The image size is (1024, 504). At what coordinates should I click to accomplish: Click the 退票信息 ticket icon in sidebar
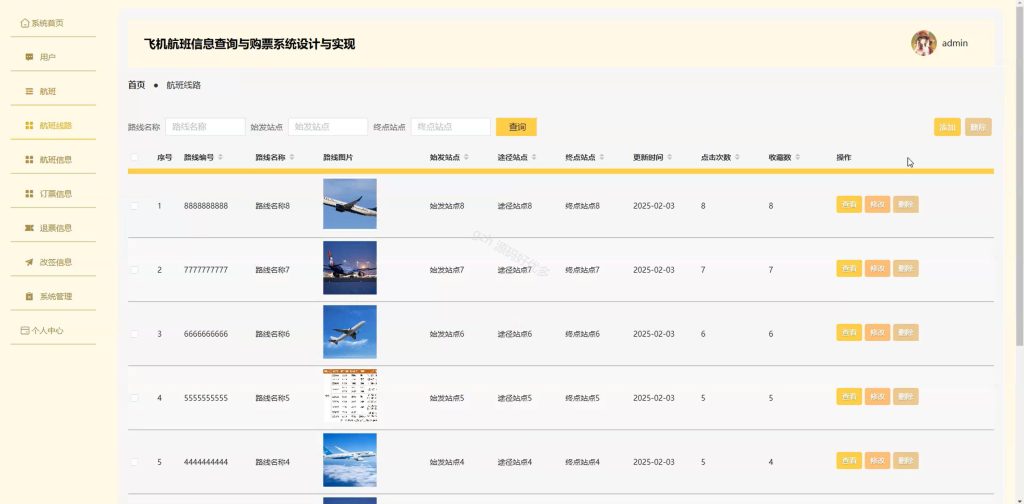(29, 228)
